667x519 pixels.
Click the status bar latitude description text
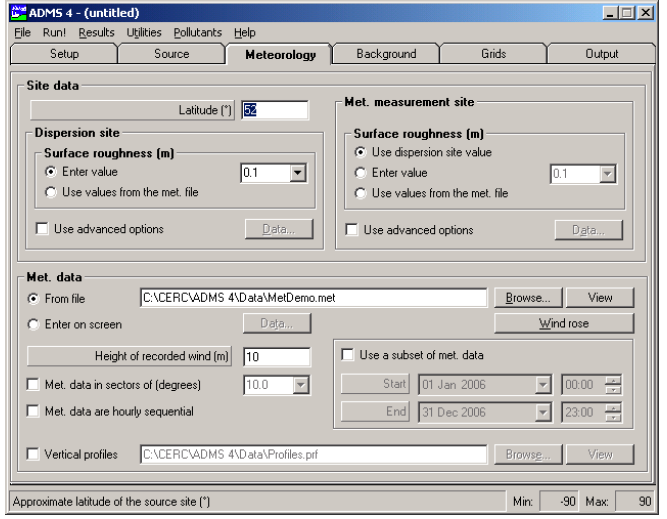111,502
